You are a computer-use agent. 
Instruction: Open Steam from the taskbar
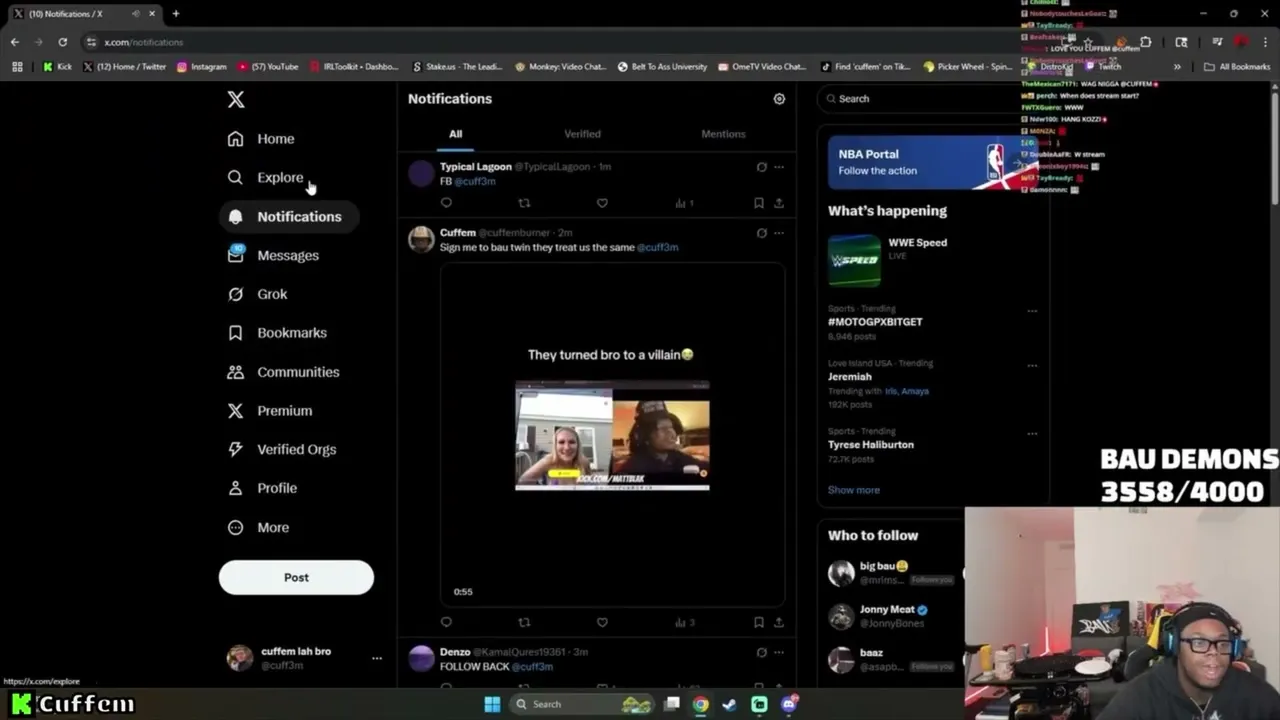(730, 704)
